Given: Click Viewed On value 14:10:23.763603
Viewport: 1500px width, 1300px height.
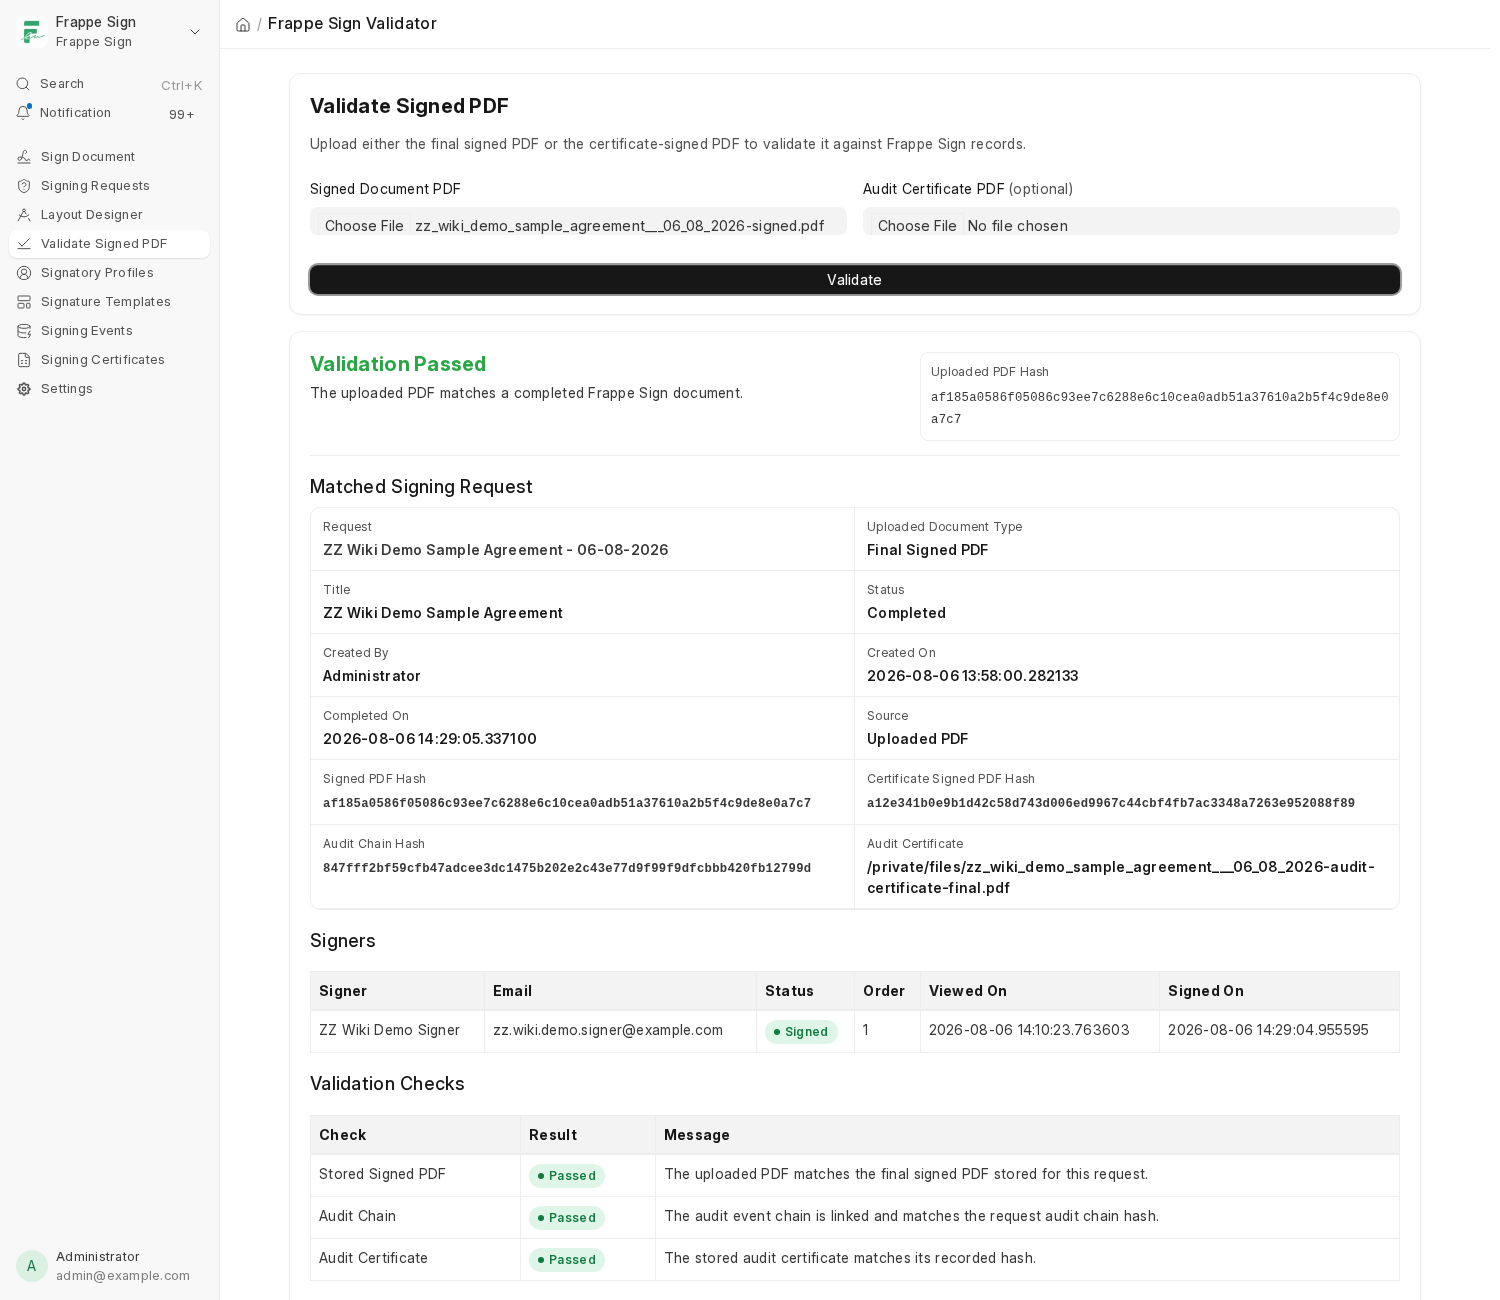Looking at the screenshot, I should (x=1029, y=1030).
